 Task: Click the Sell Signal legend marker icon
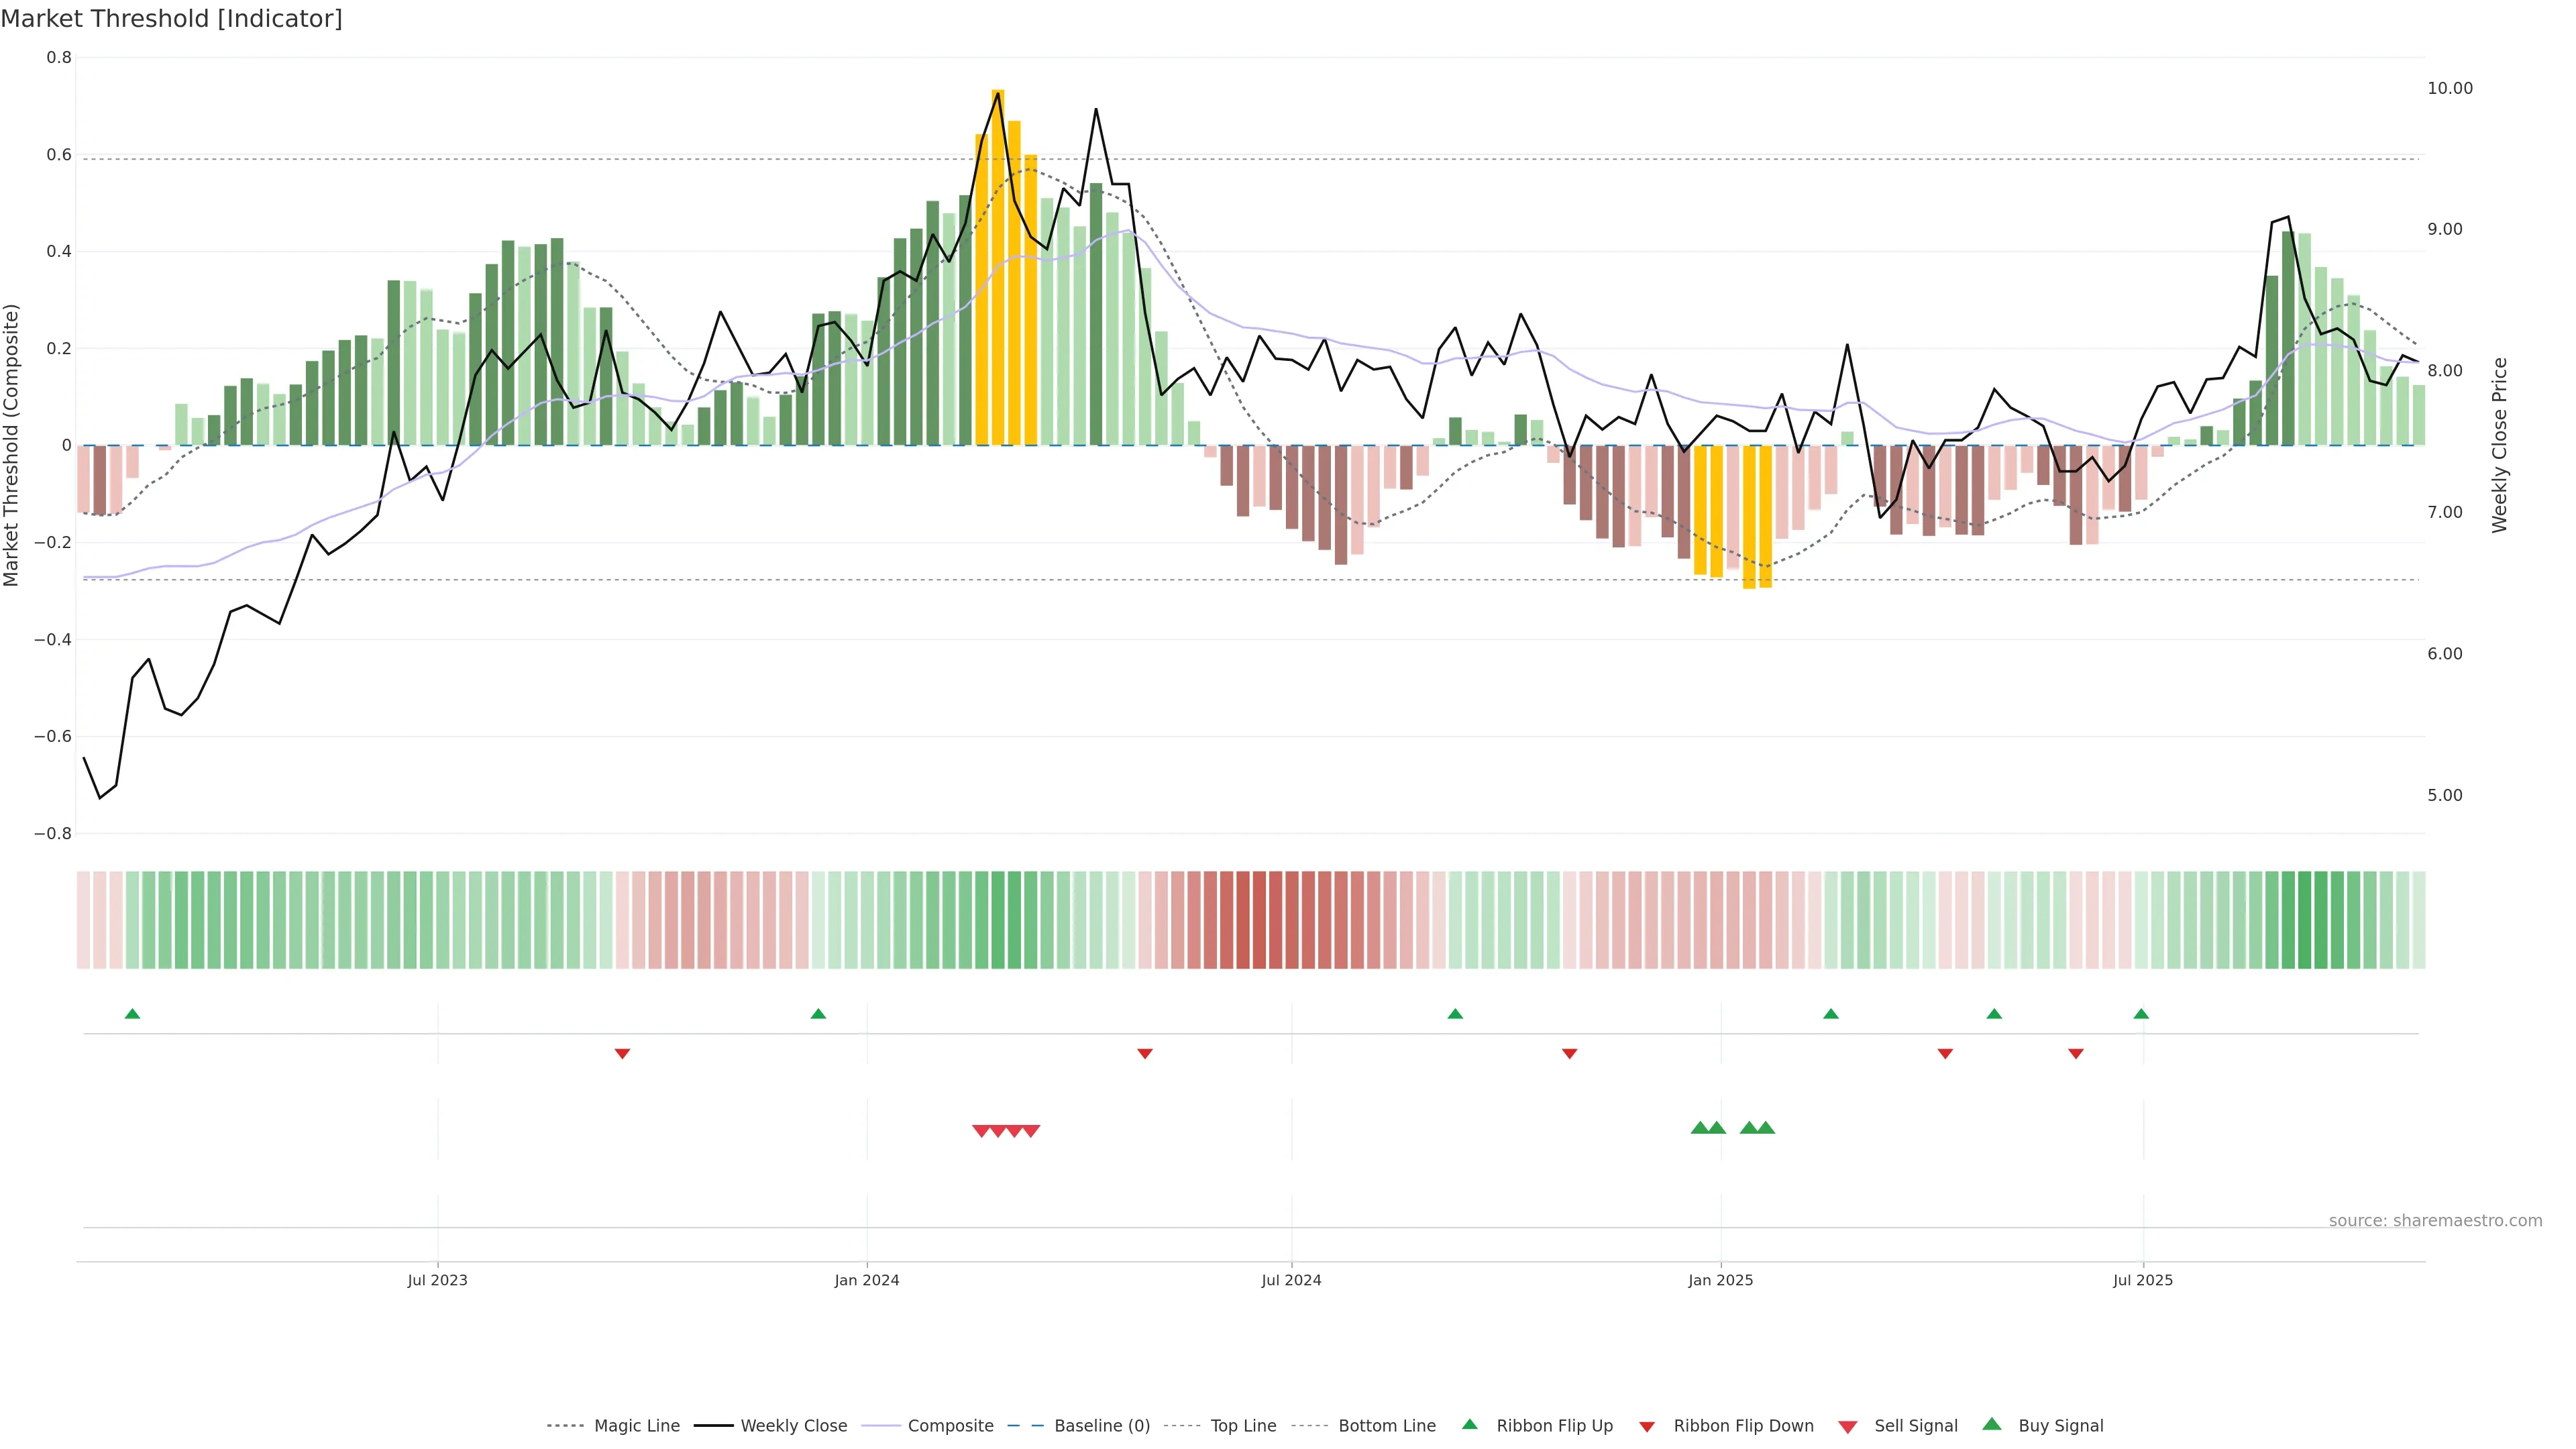point(1847,1427)
